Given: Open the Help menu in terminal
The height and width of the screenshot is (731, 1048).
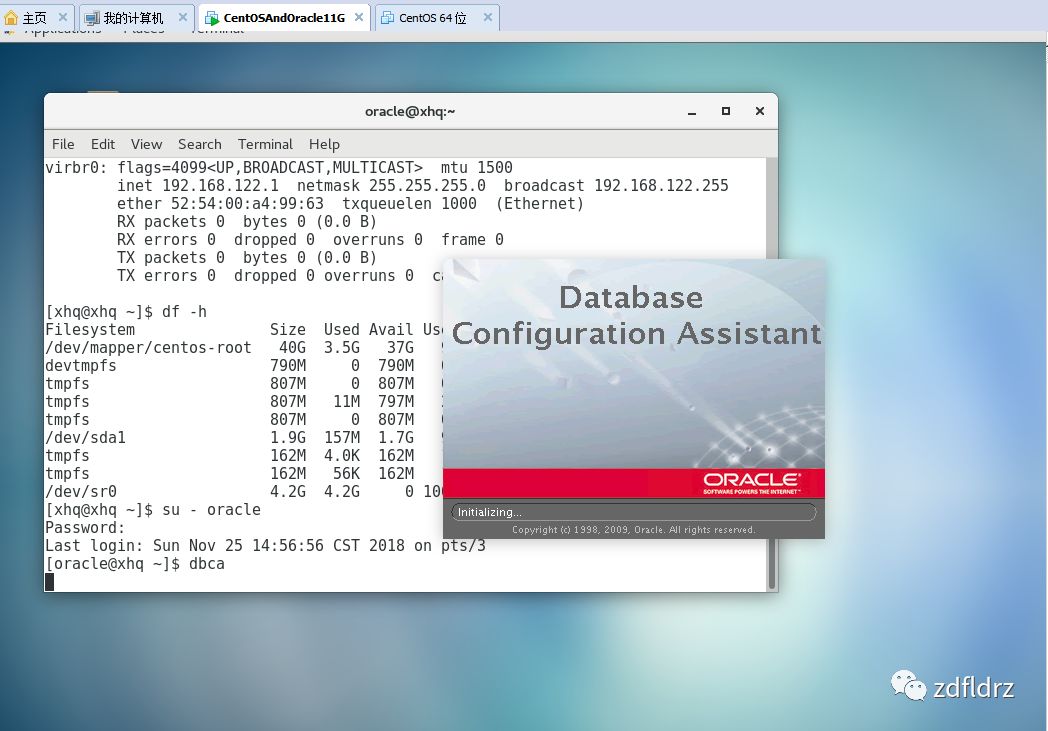Looking at the screenshot, I should coord(324,144).
